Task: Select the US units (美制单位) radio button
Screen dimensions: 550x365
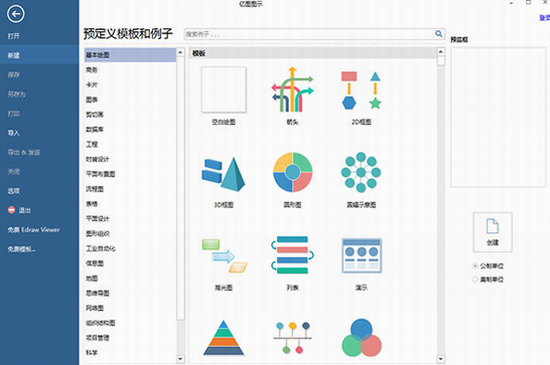Action: pyautogui.click(x=475, y=279)
